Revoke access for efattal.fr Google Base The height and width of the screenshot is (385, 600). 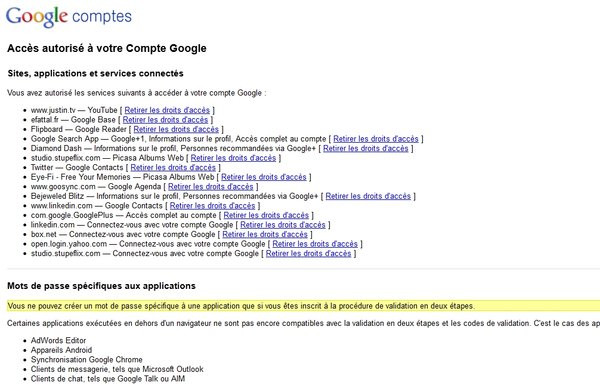pos(165,120)
